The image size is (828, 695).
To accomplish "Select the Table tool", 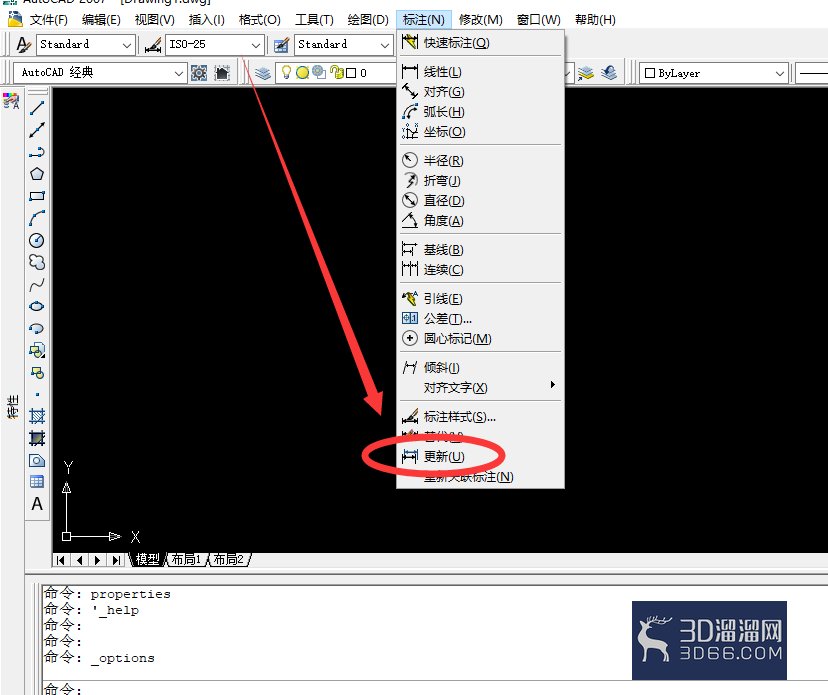I will (37, 482).
